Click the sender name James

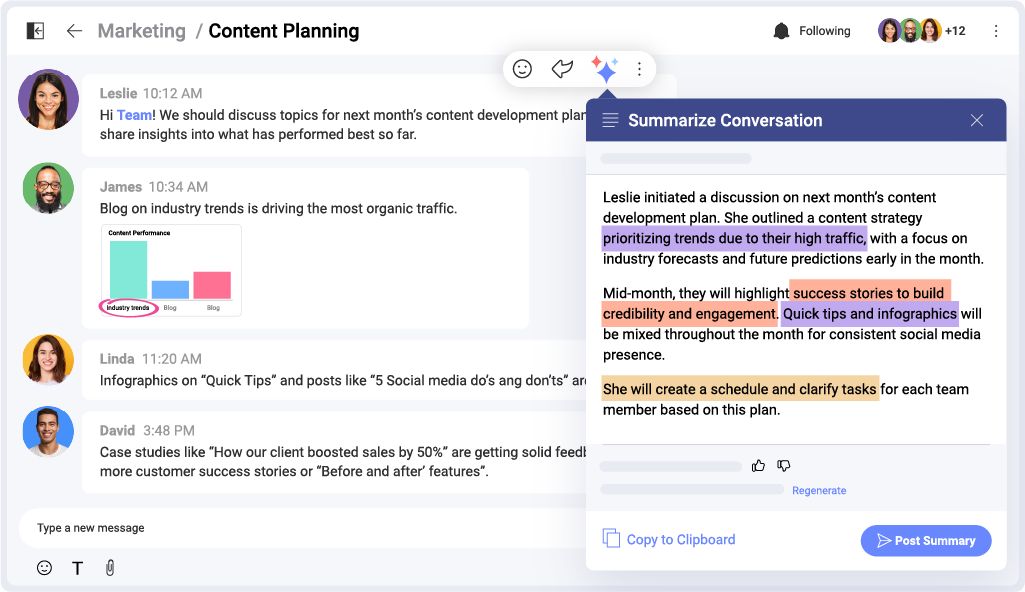121,187
